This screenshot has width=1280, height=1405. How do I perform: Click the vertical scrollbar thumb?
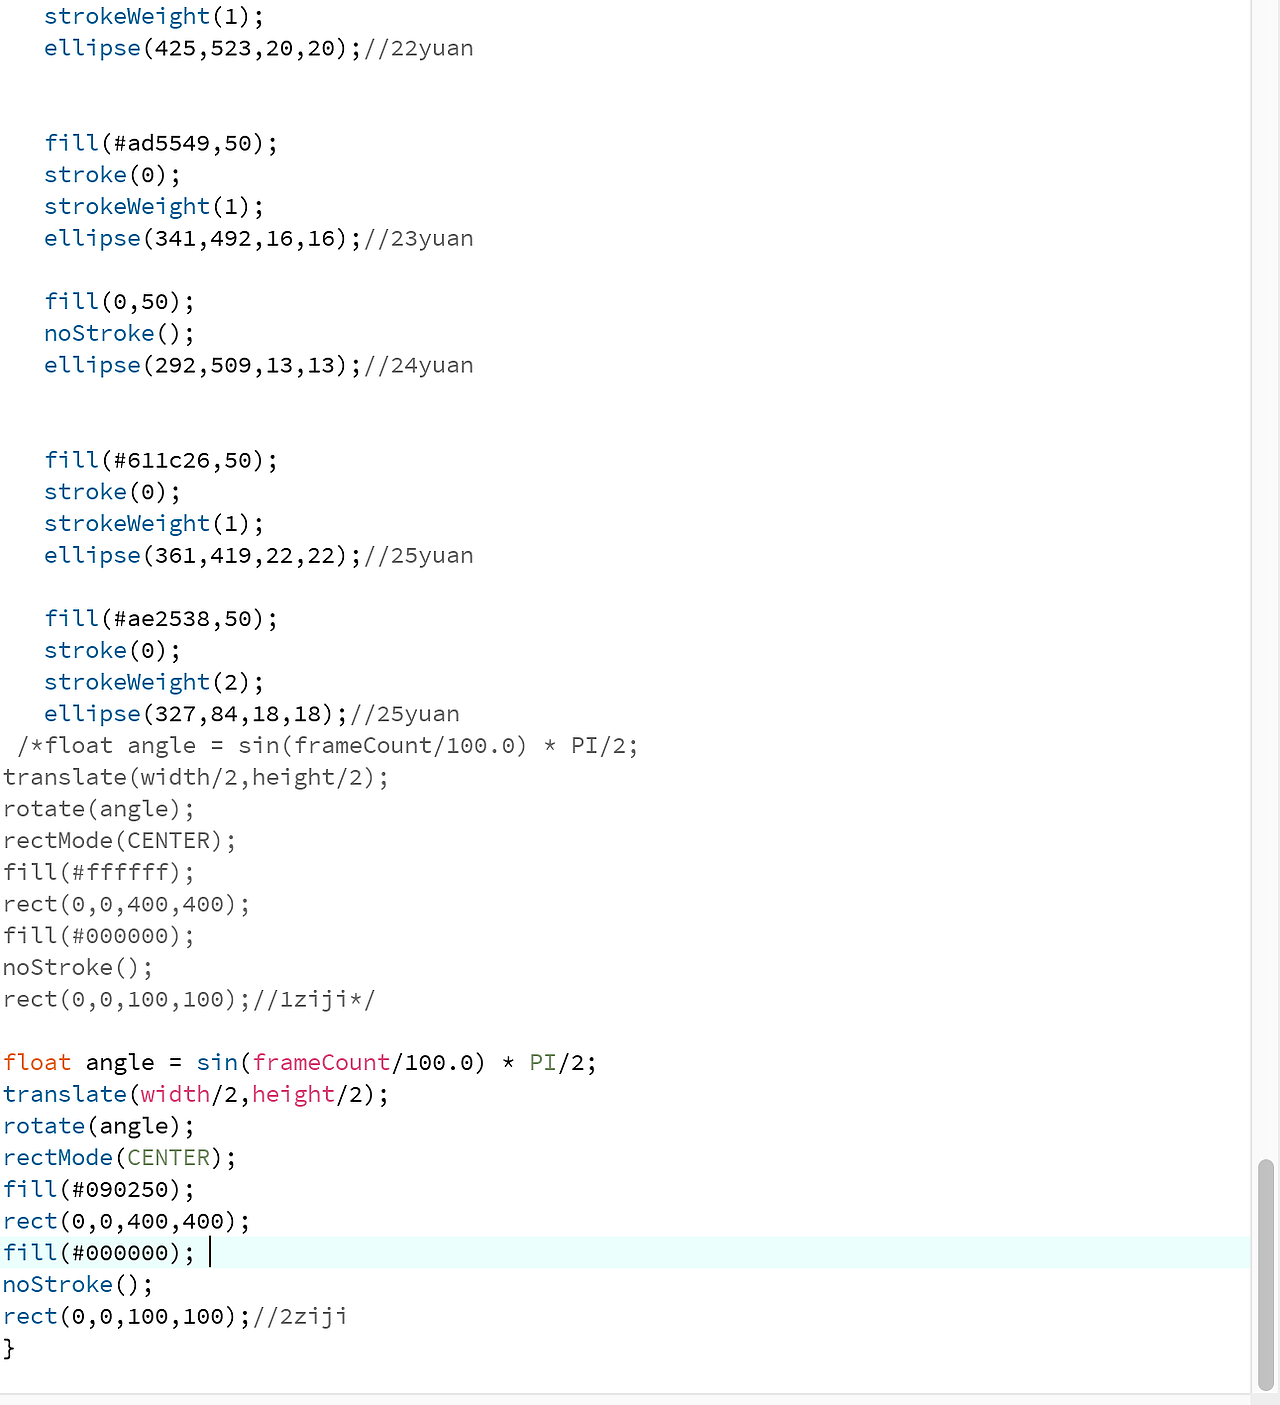[1267, 1274]
